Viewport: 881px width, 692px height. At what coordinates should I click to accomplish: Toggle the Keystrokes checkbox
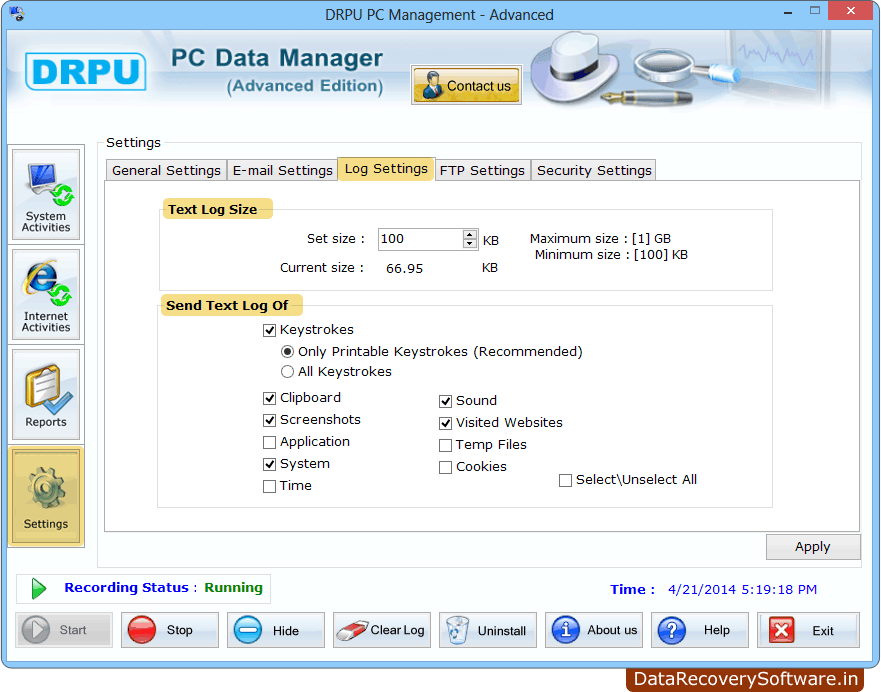click(270, 330)
